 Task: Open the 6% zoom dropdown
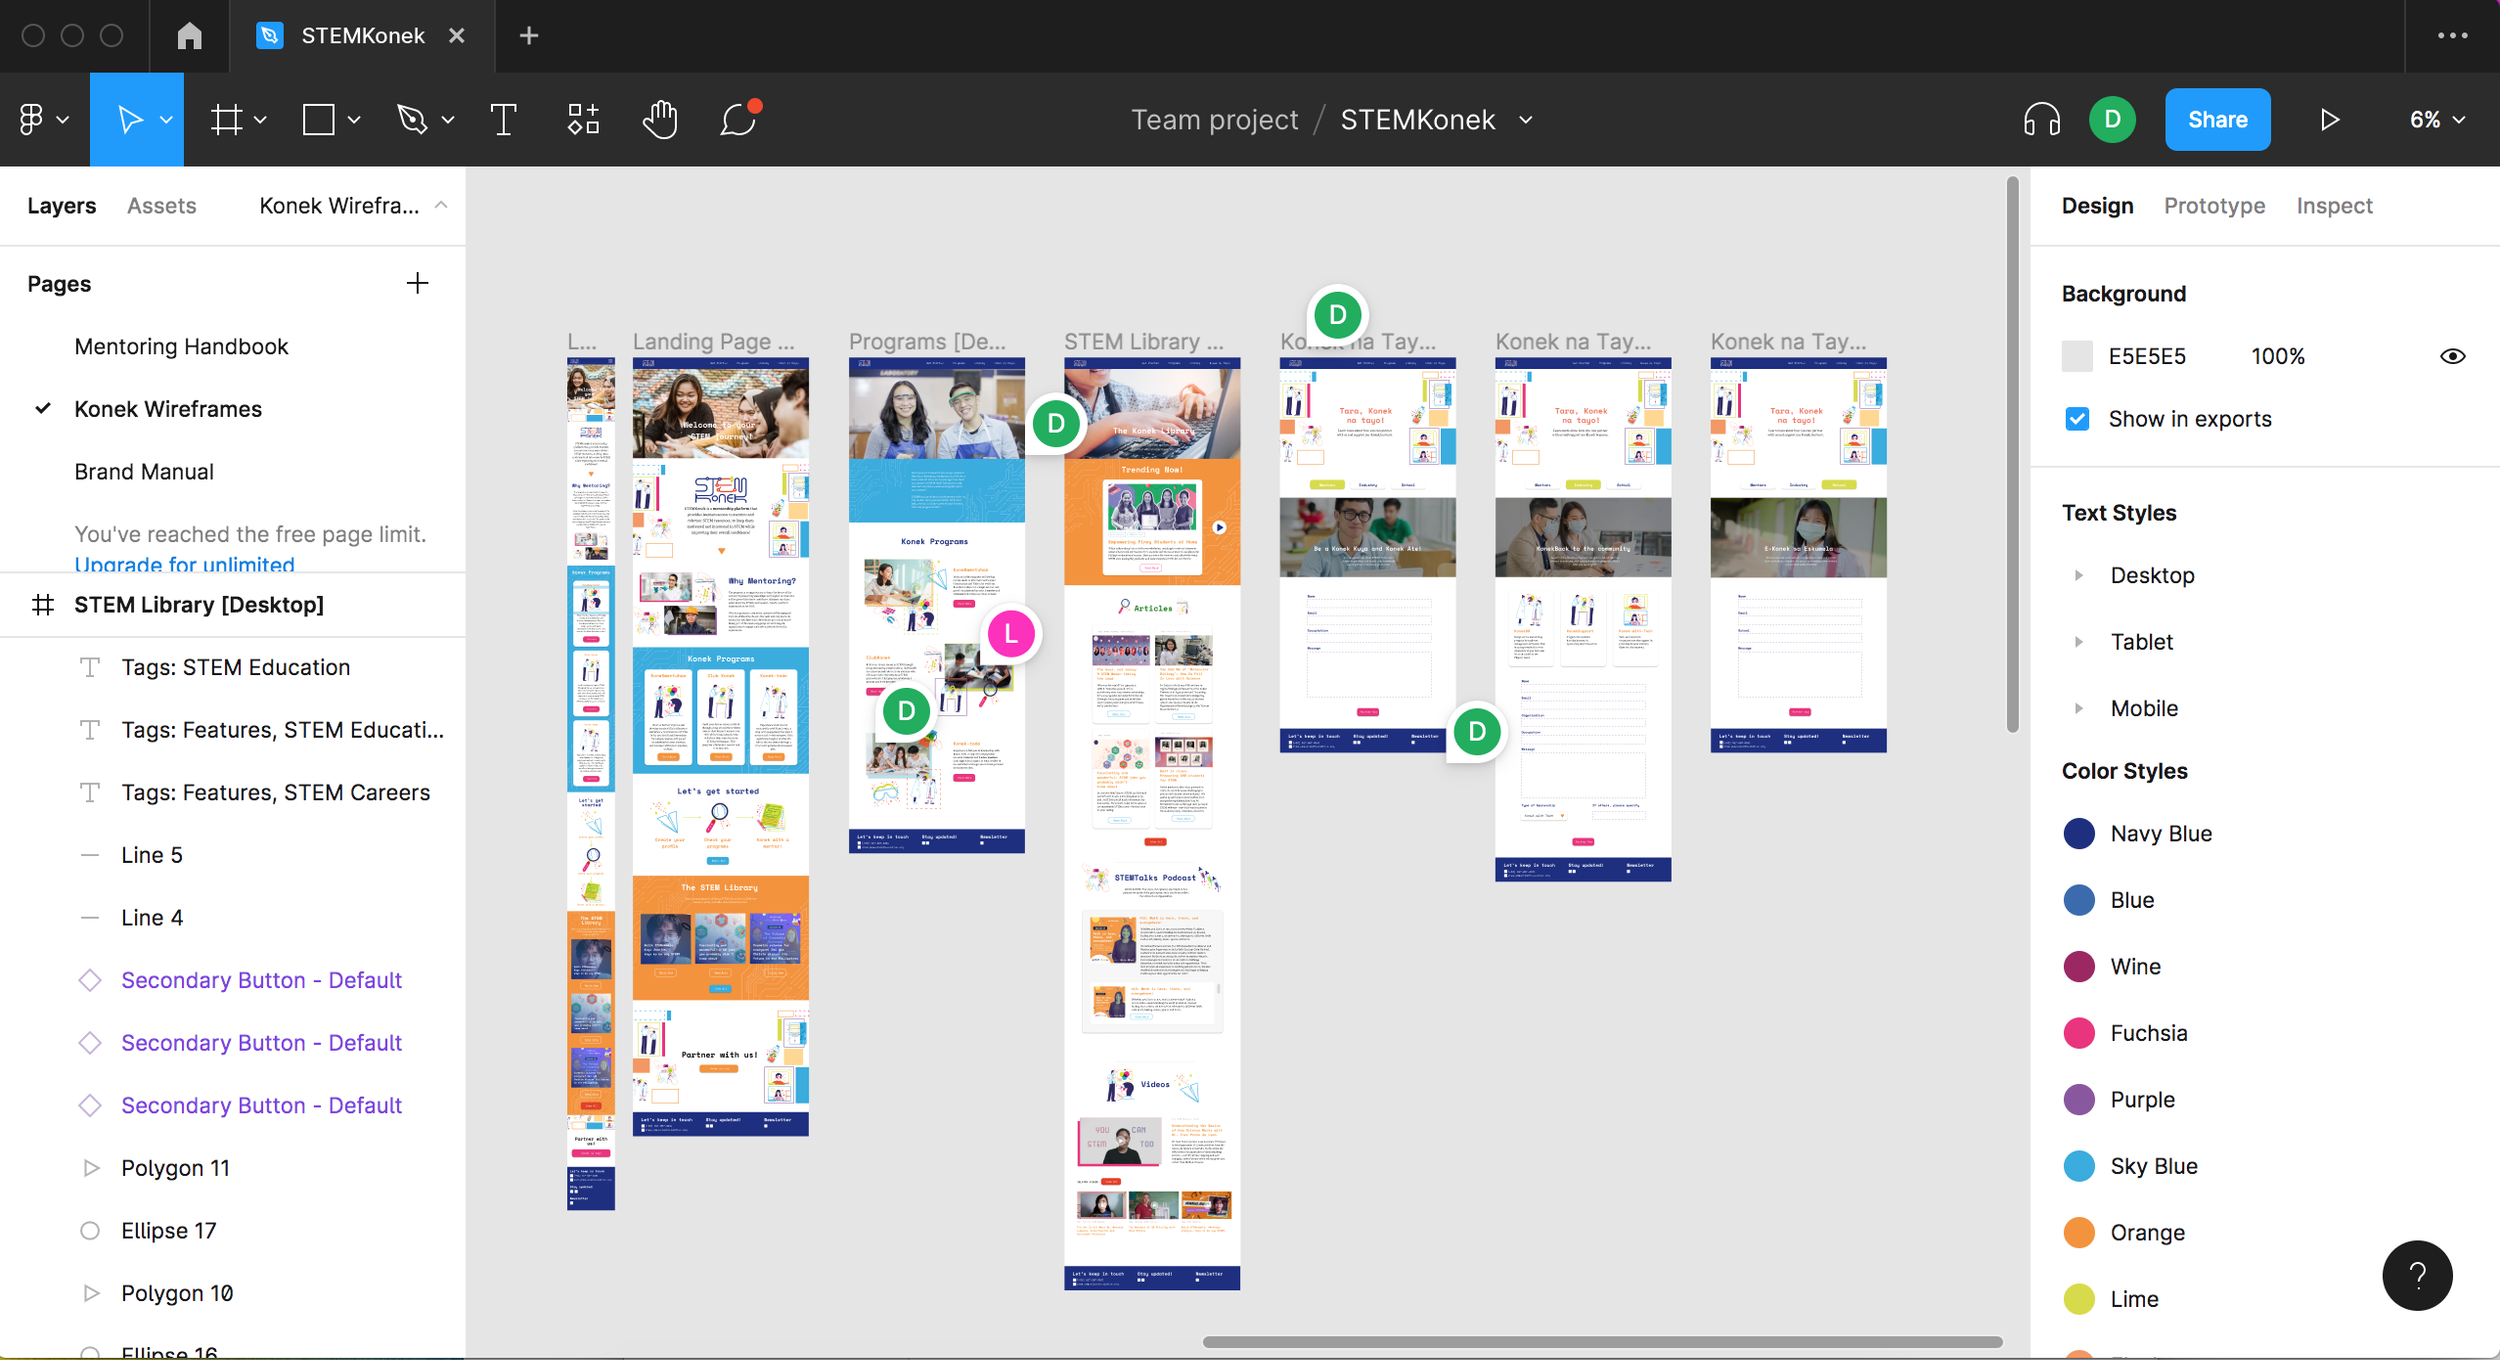tap(2436, 120)
